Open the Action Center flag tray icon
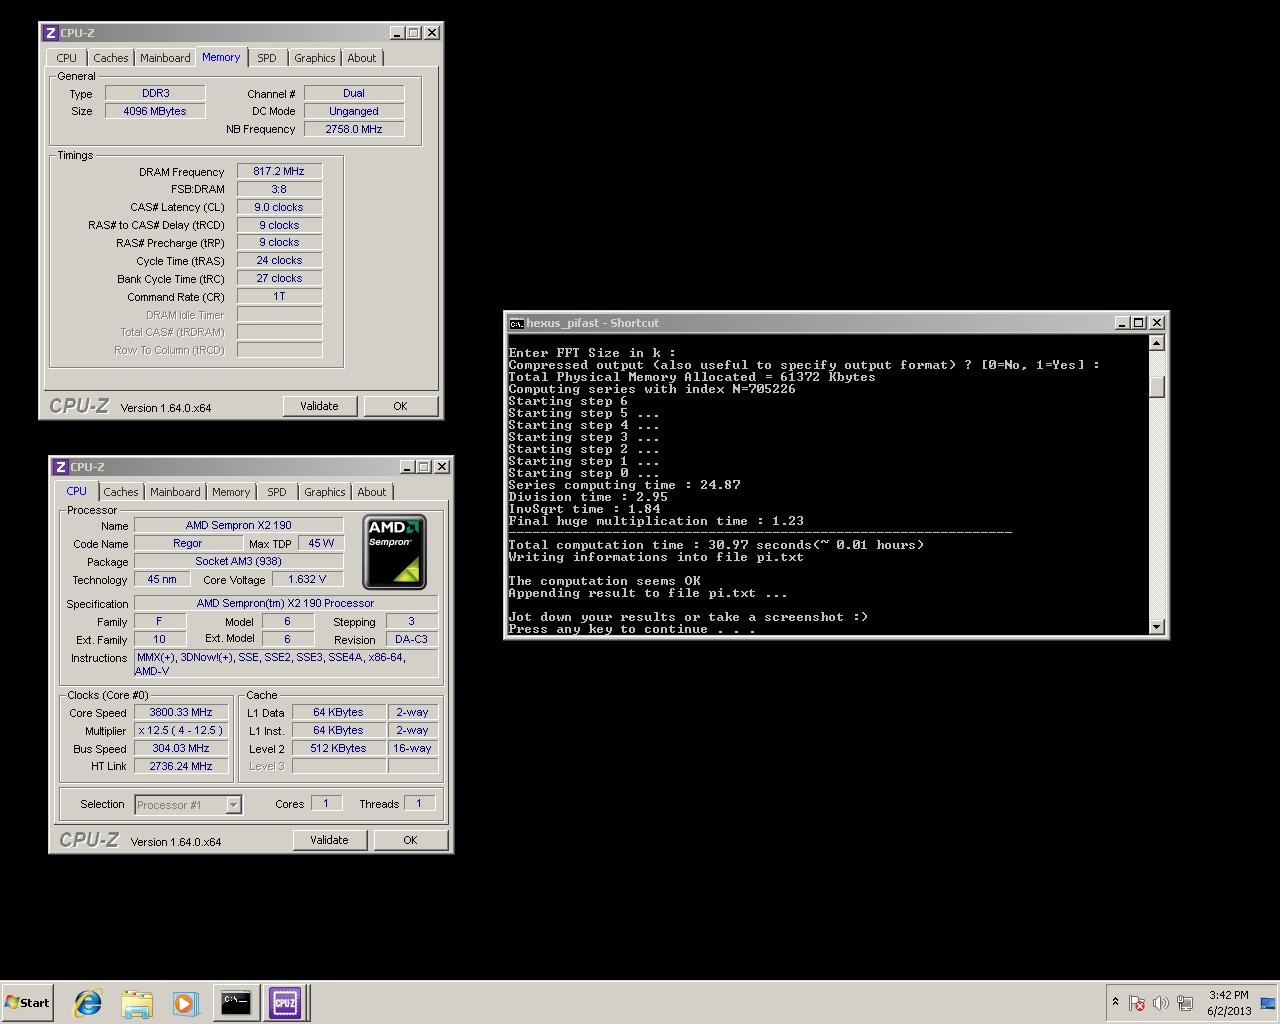Viewport: 1280px width, 1024px height. (1137, 1002)
